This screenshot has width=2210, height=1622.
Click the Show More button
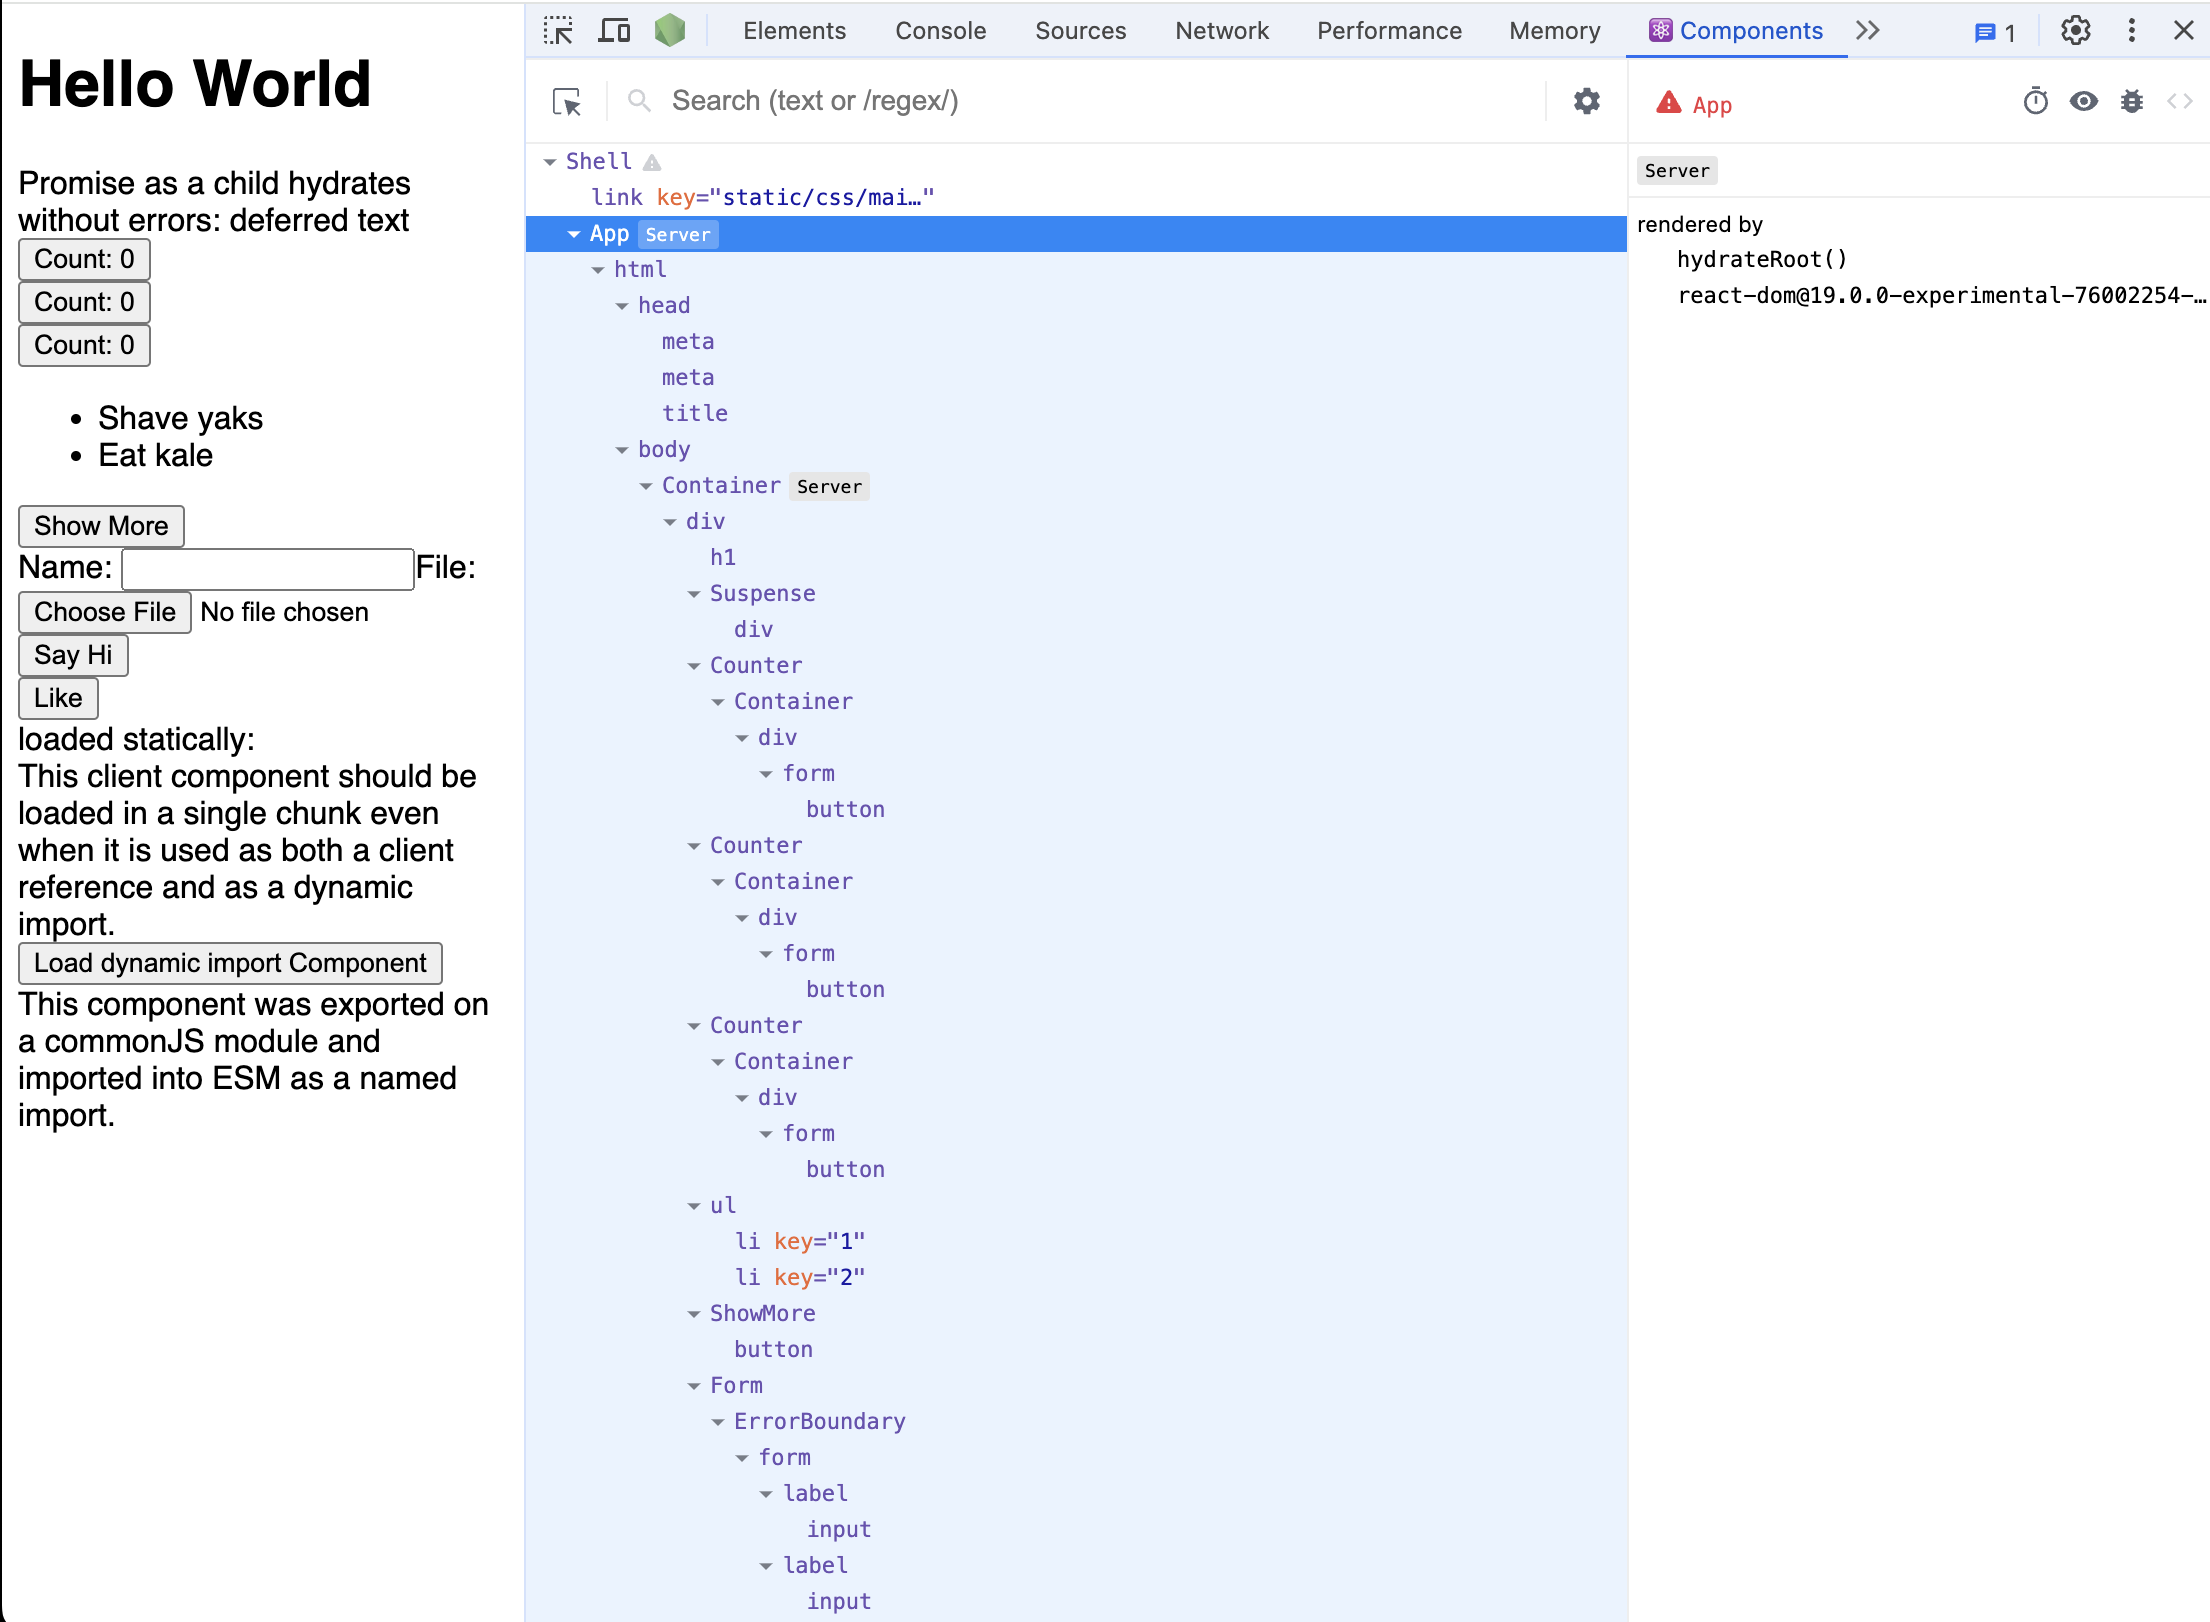(101, 526)
